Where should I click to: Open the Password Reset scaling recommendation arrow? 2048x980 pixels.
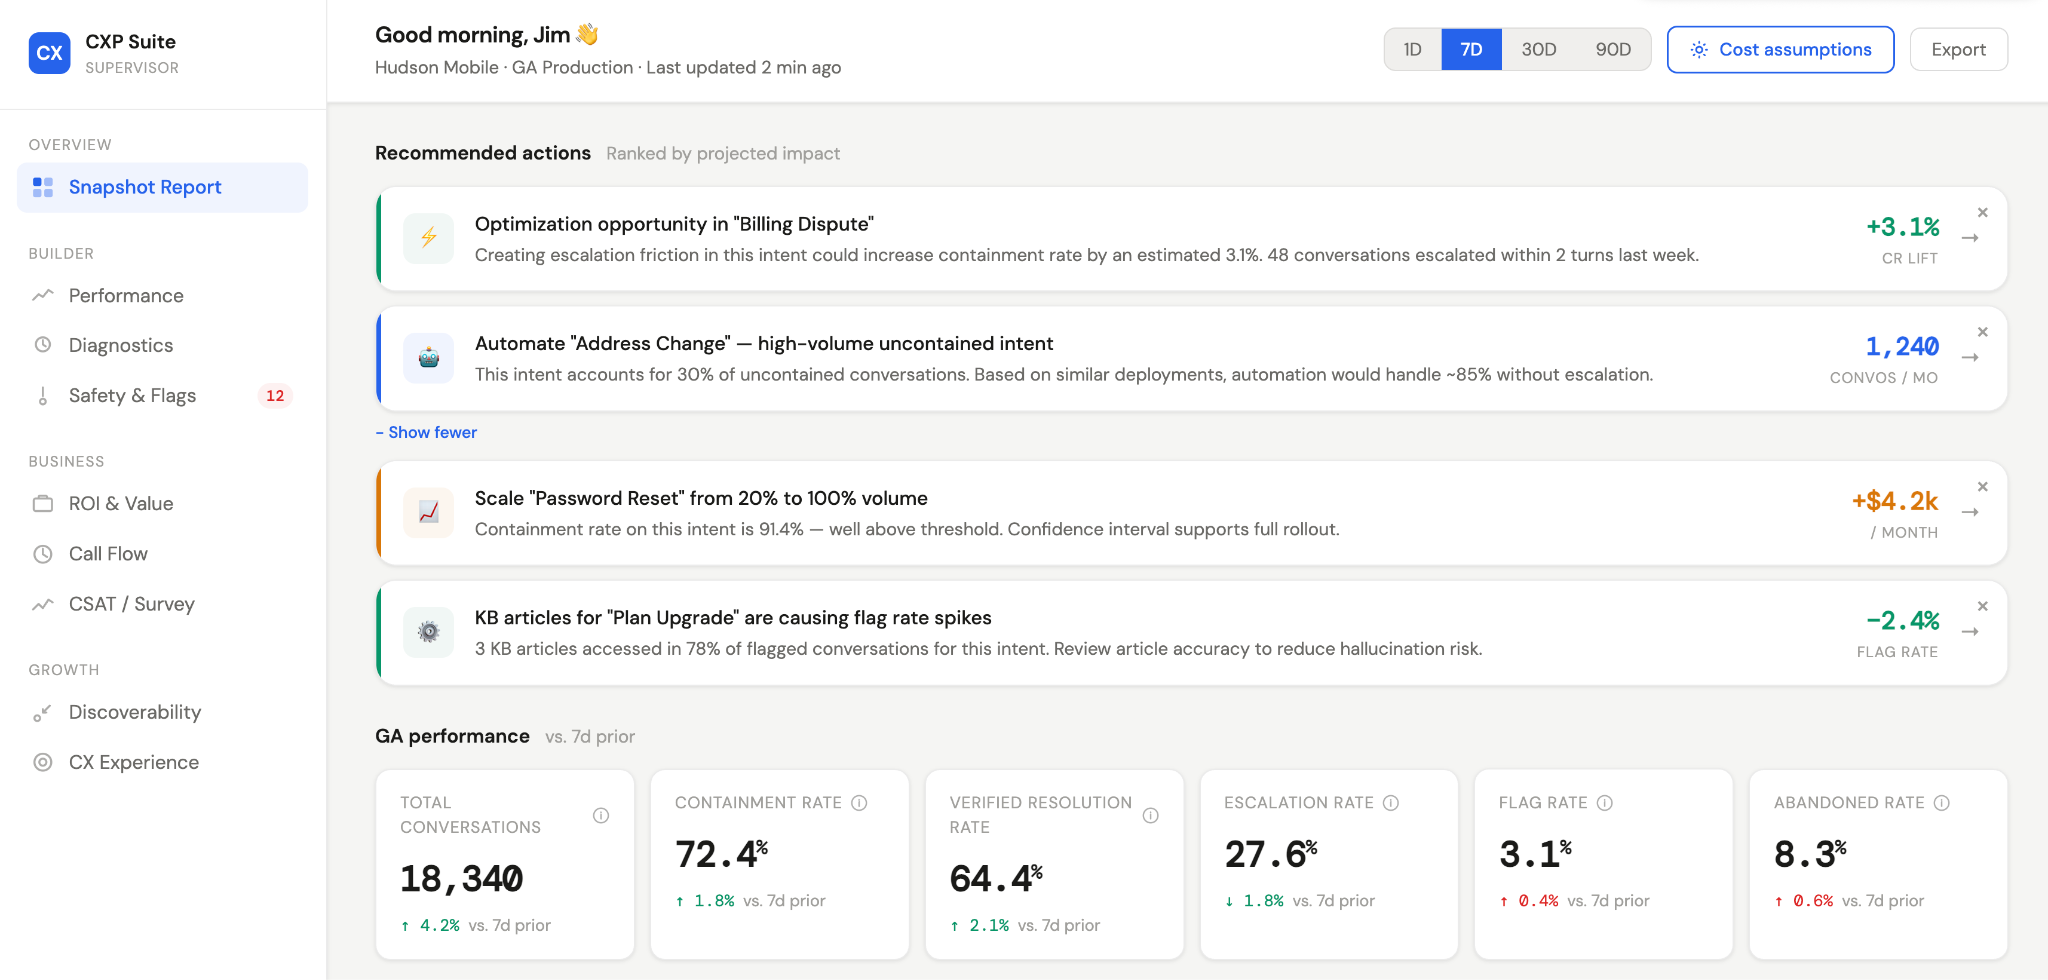(1970, 514)
